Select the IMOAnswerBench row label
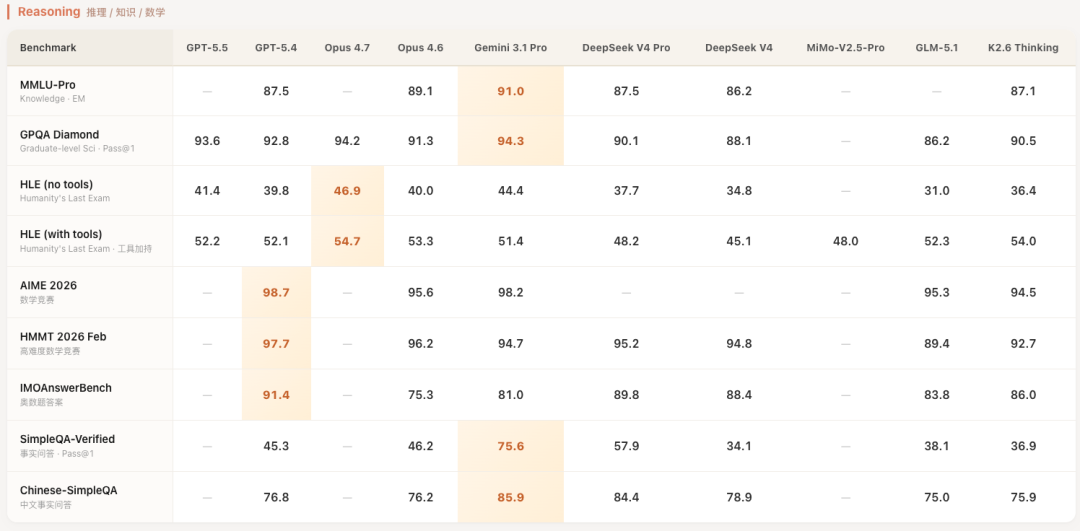 [66, 387]
